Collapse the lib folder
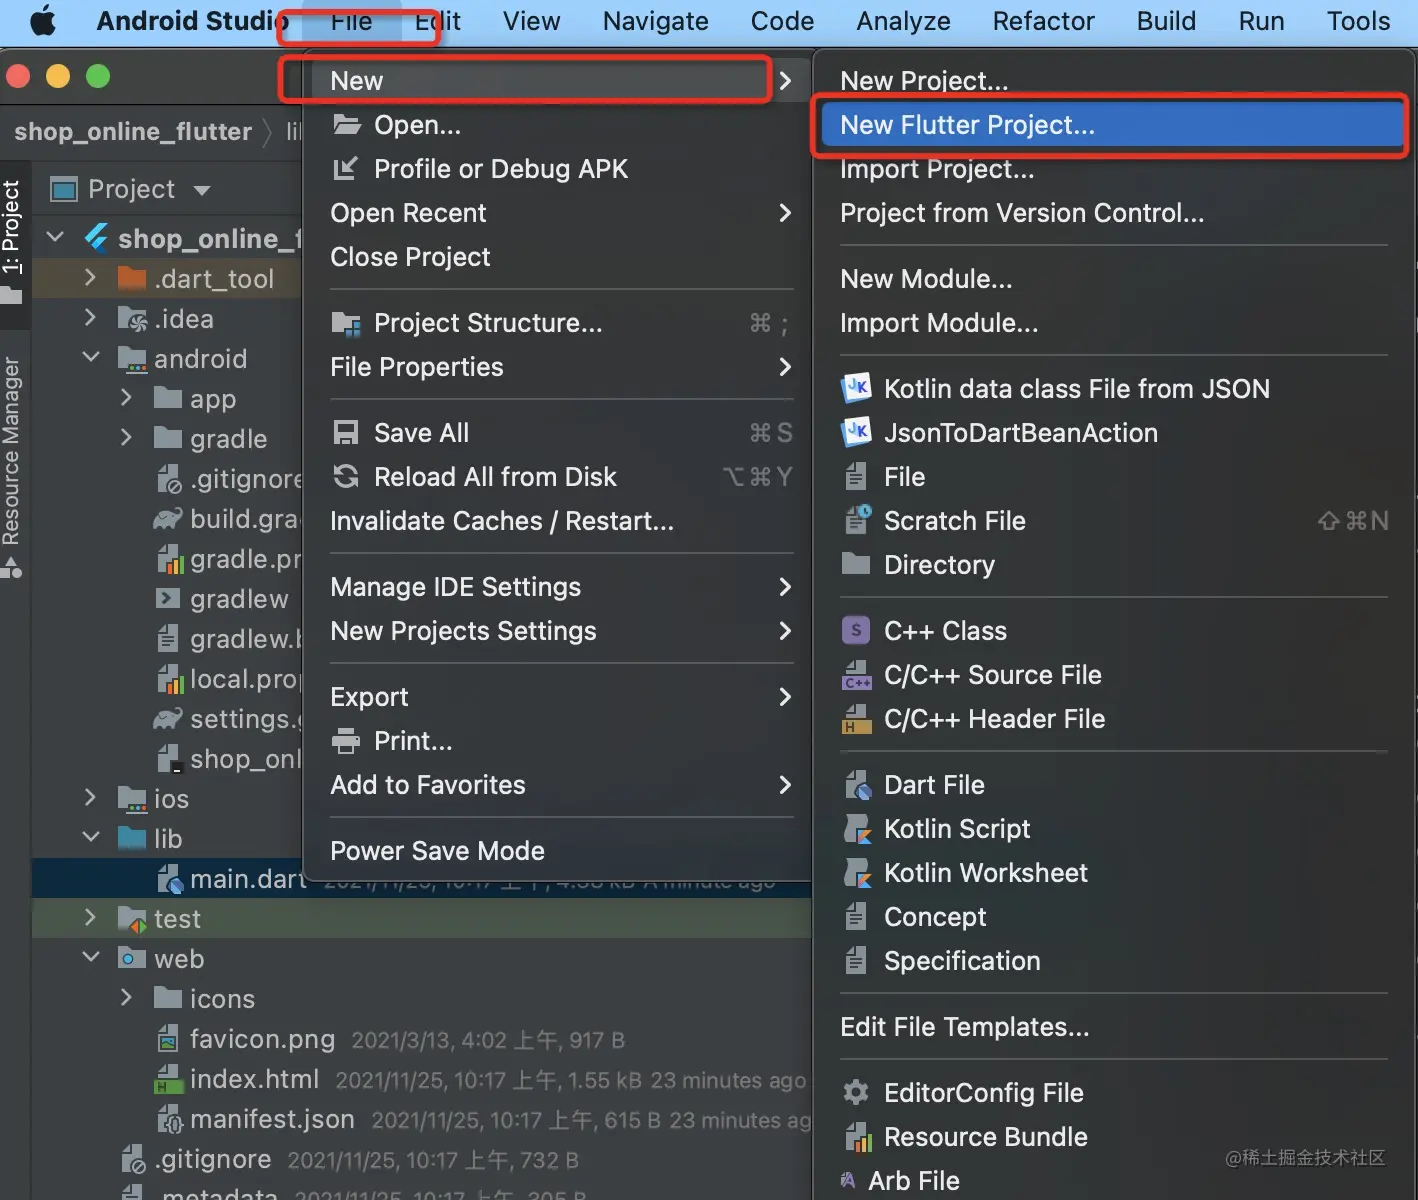Viewport: 1418px width, 1200px height. pos(90,838)
